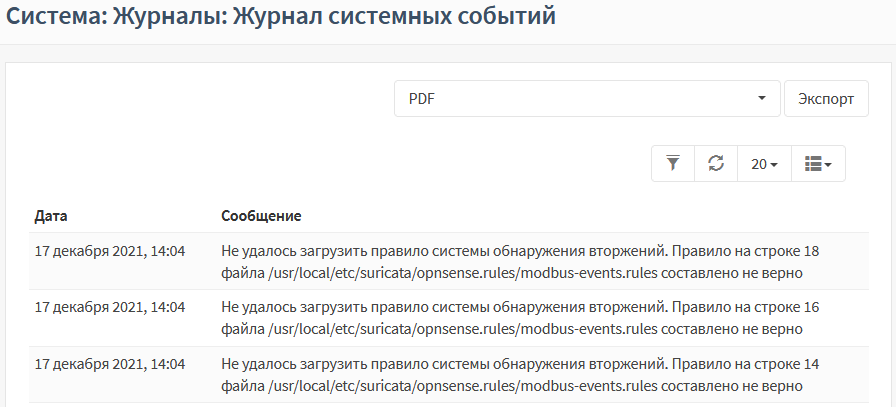Click the Сообщение column header
Viewport: 896px width, 407px height.
[x=261, y=216]
